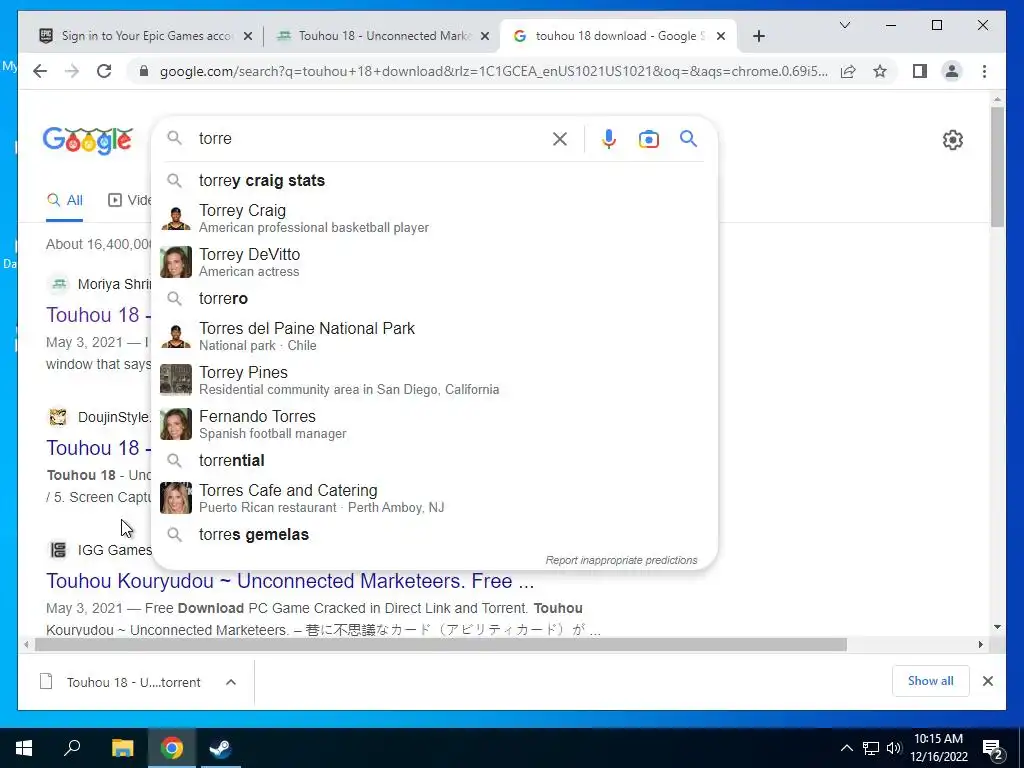Choose the Torrey Craig basketball player suggestion
Image resolution: width=1024 pixels, height=768 pixels.
click(434, 218)
